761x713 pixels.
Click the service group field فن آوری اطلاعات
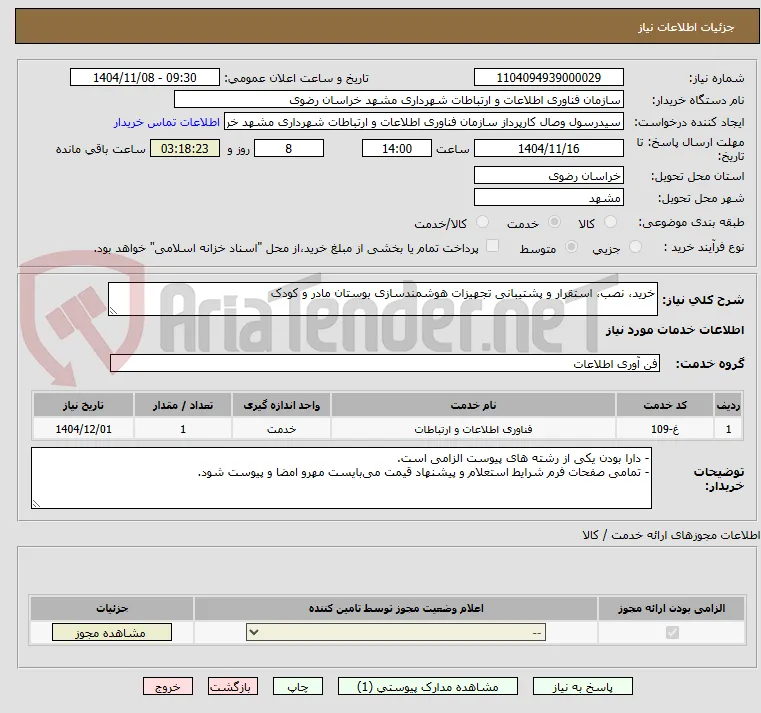384,364
